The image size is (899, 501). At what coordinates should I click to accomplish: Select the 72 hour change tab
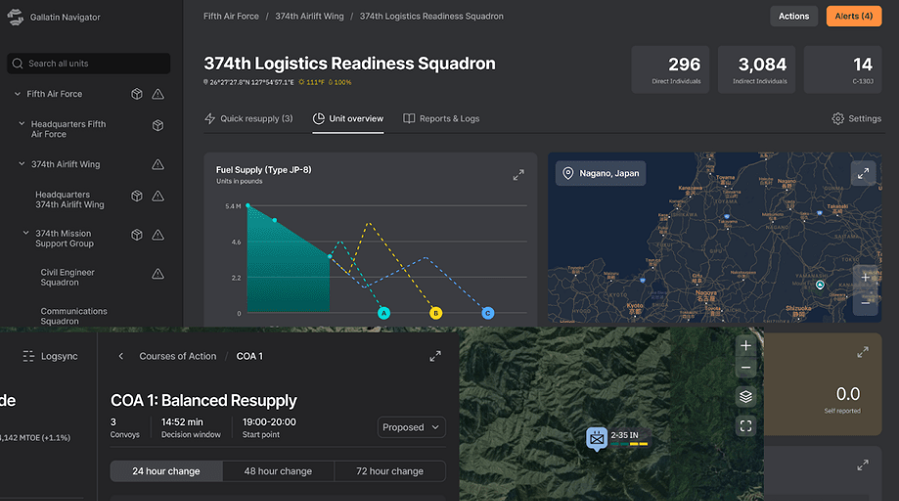(x=390, y=471)
